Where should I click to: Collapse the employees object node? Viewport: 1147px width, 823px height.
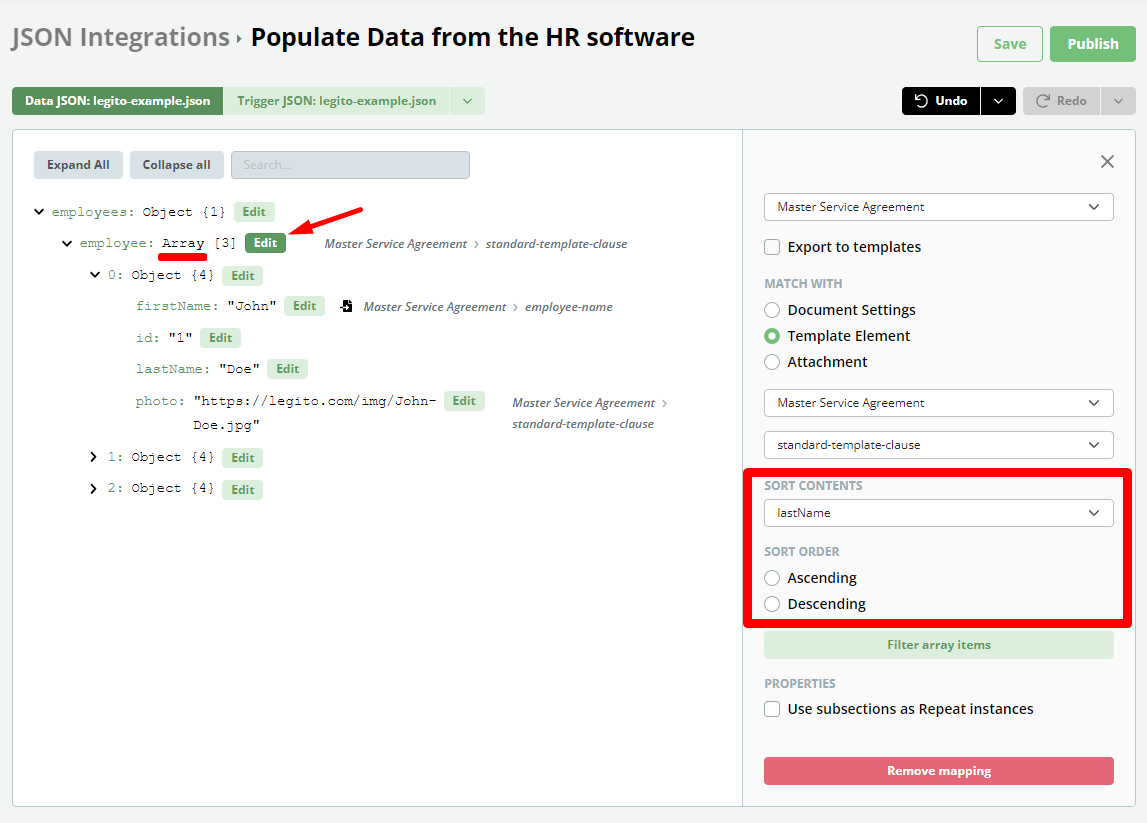point(39,212)
